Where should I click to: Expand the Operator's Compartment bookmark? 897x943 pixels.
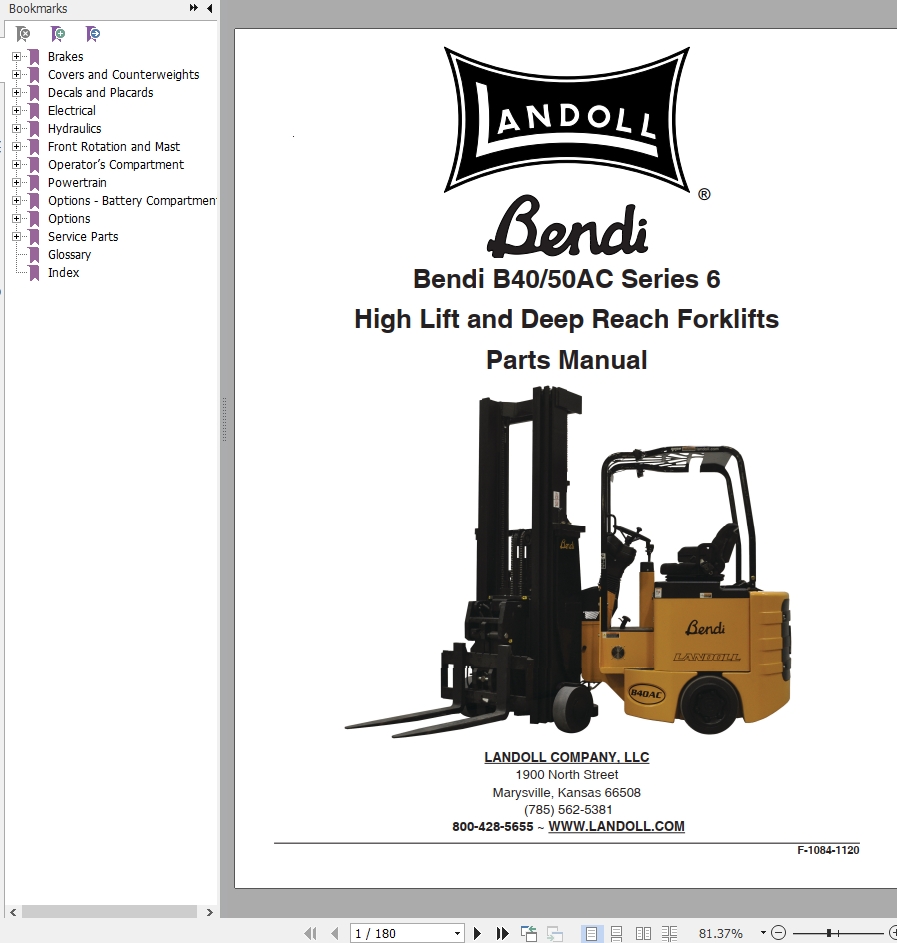click(16, 165)
